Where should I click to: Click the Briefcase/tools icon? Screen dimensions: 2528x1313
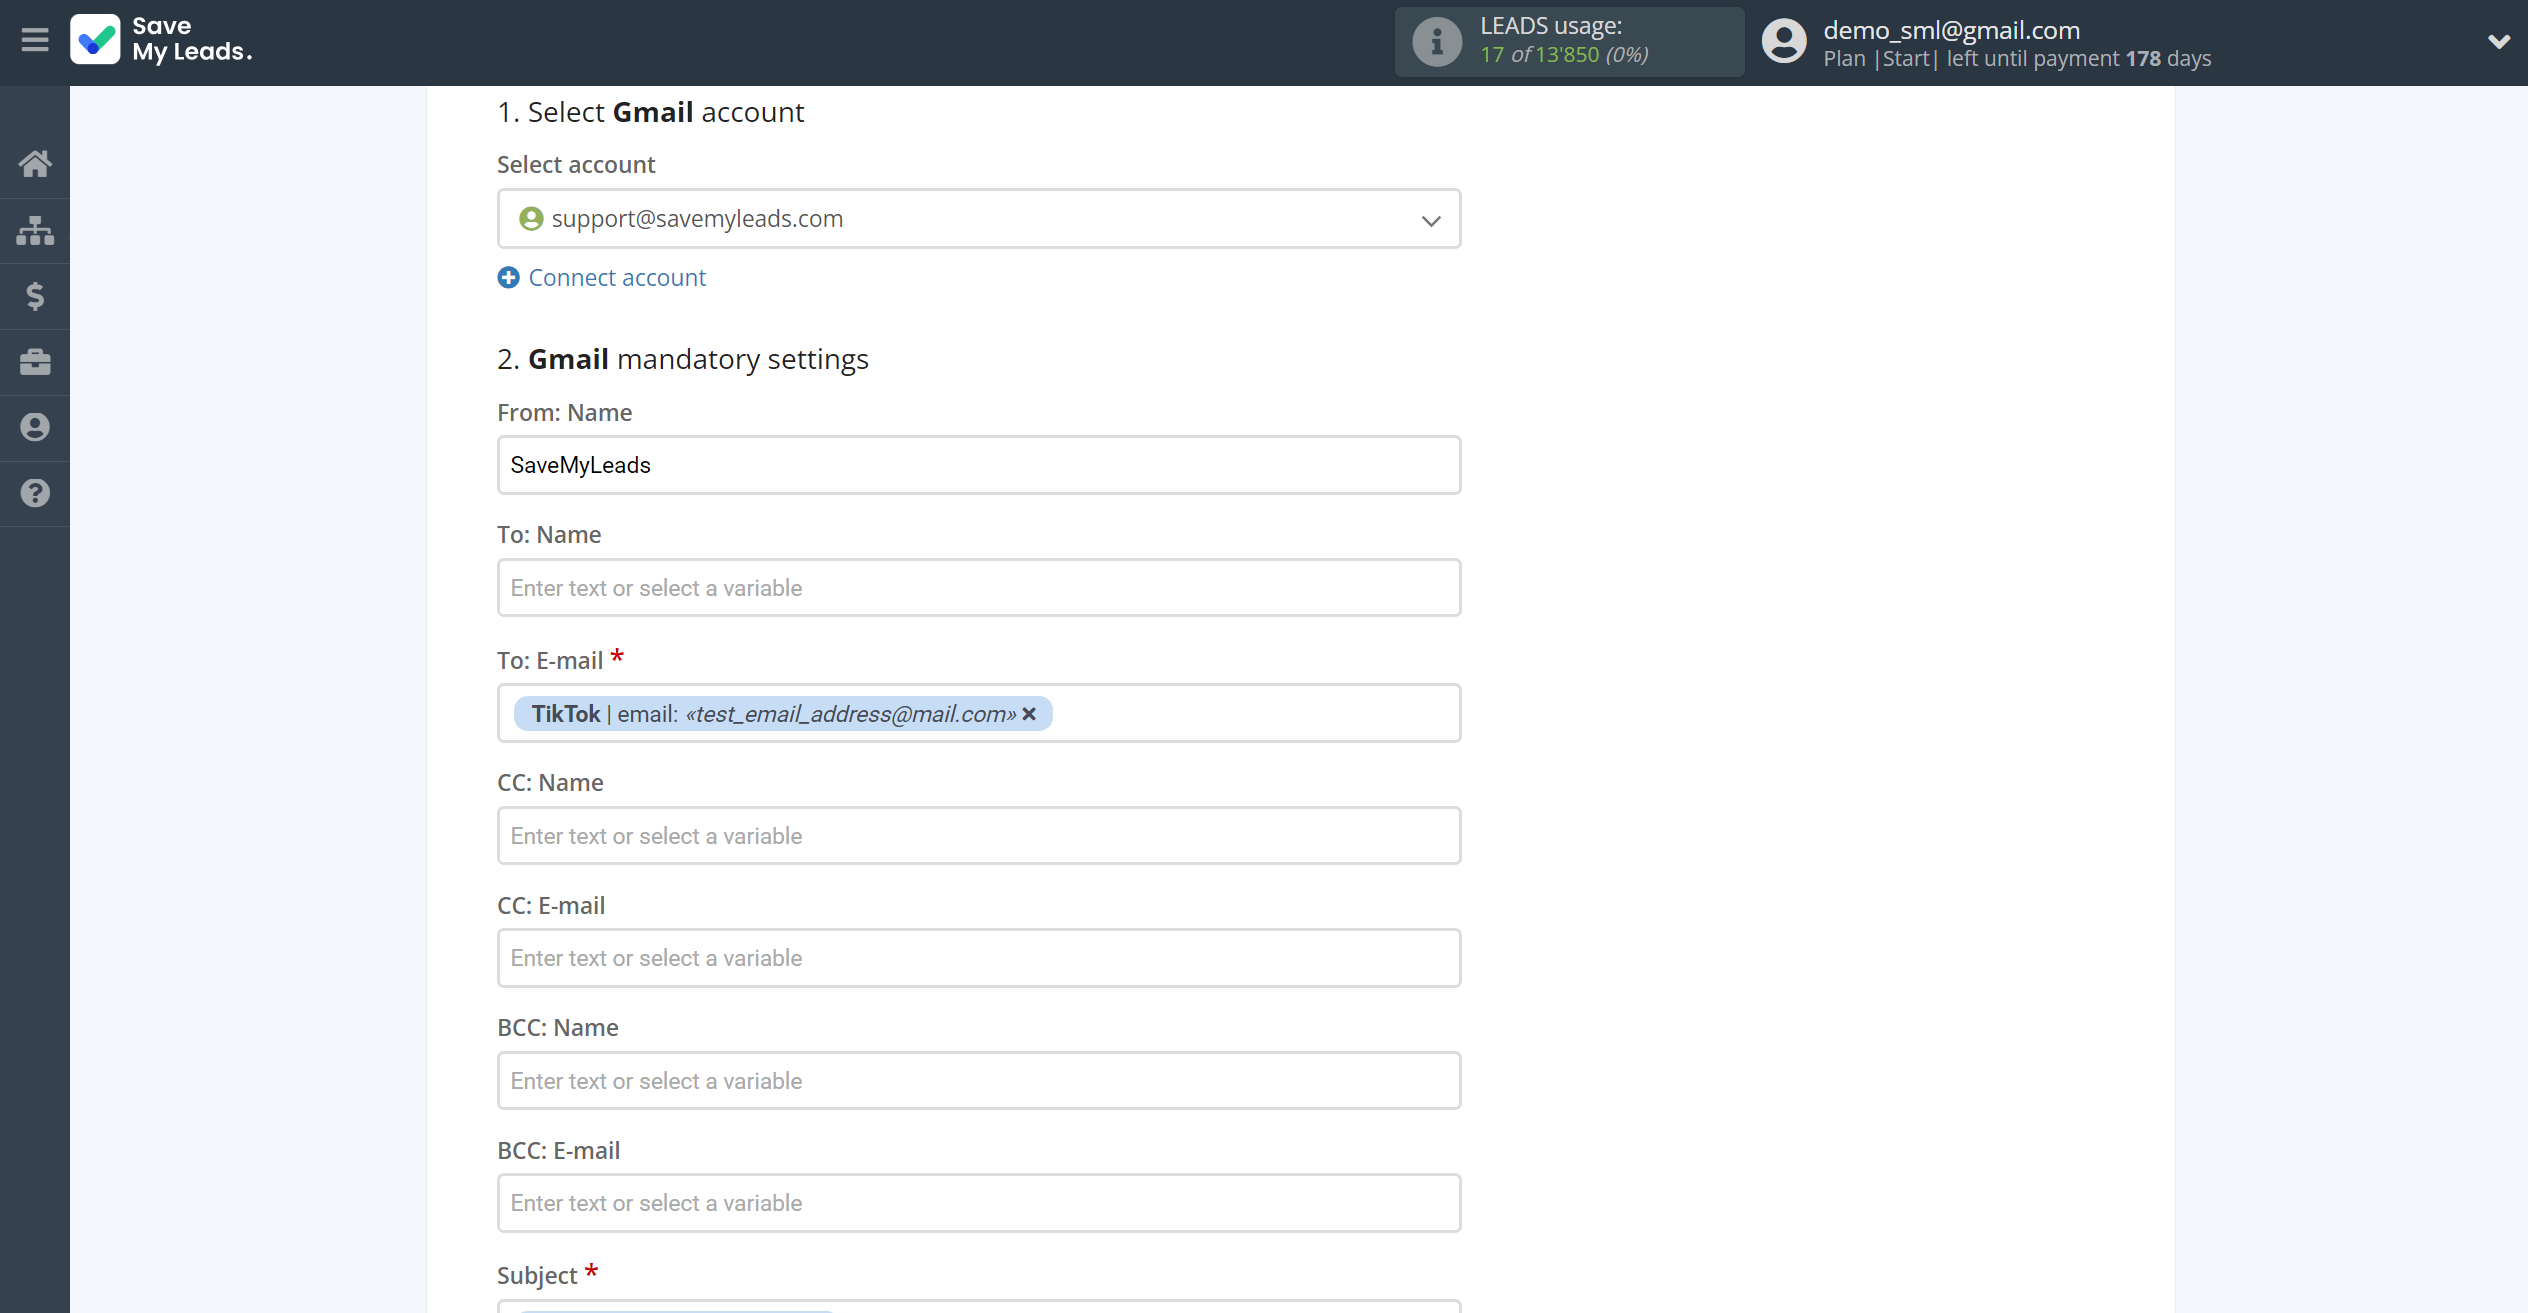click(x=35, y=361)
